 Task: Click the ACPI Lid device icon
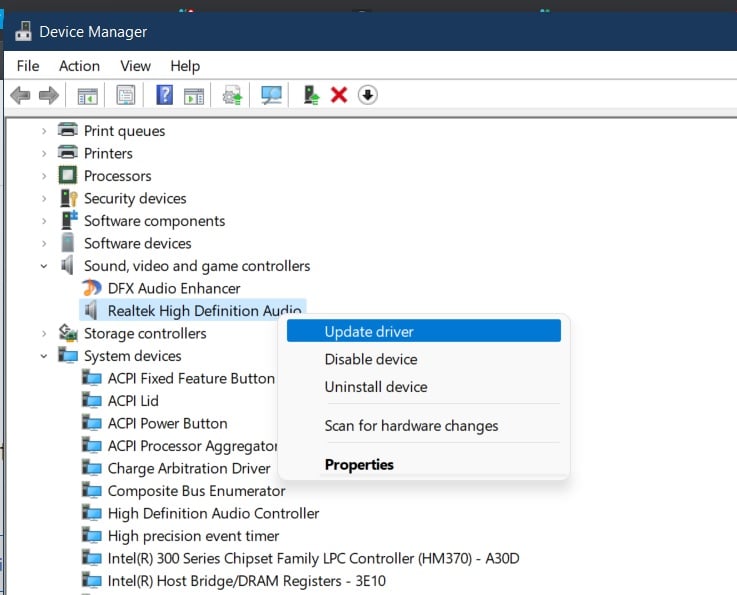(x=92, y=400)
